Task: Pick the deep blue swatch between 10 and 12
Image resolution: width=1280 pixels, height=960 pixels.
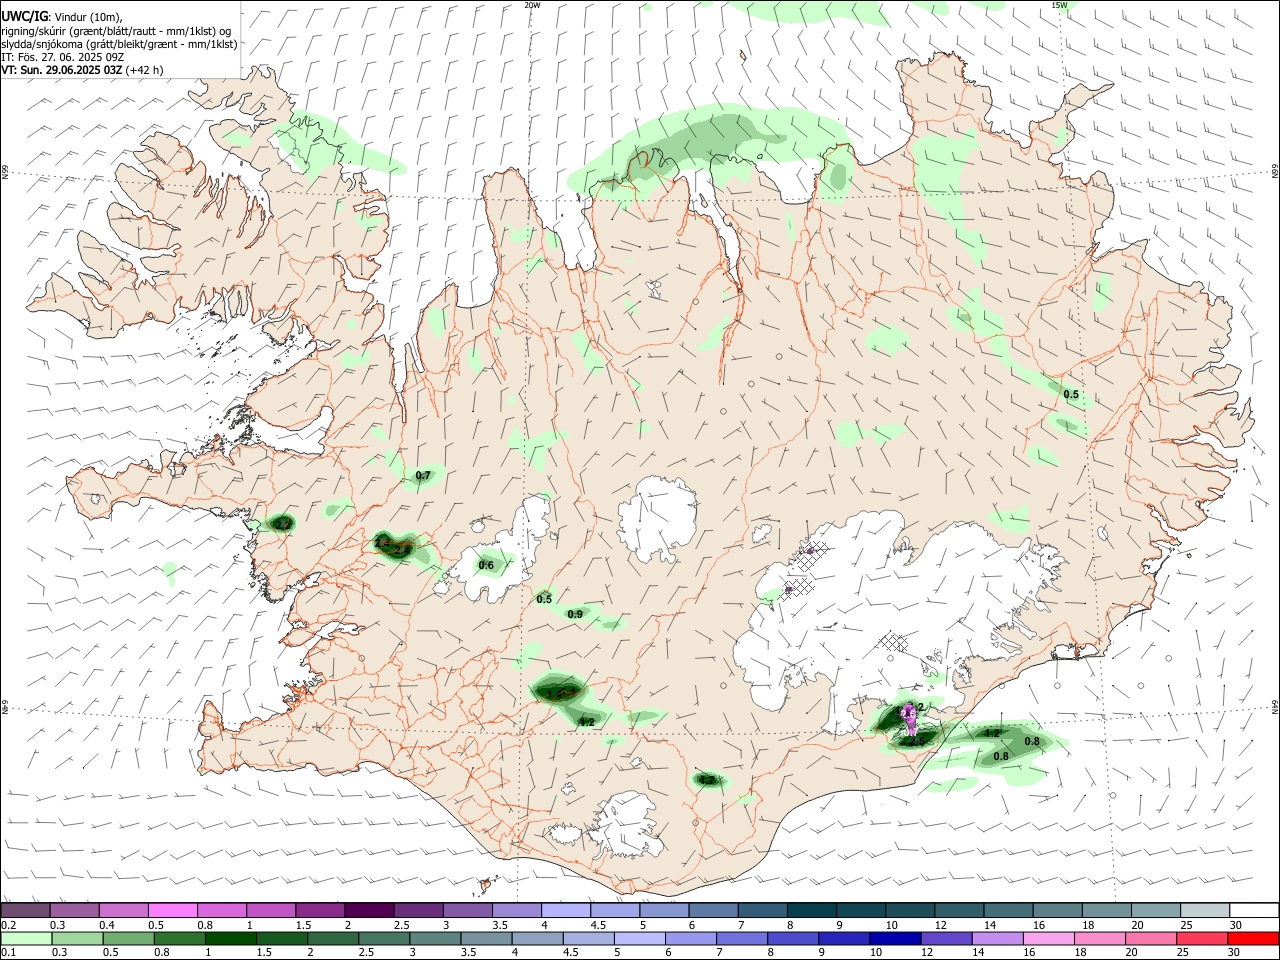Action: pyautogui.click(x=895, y=938)
